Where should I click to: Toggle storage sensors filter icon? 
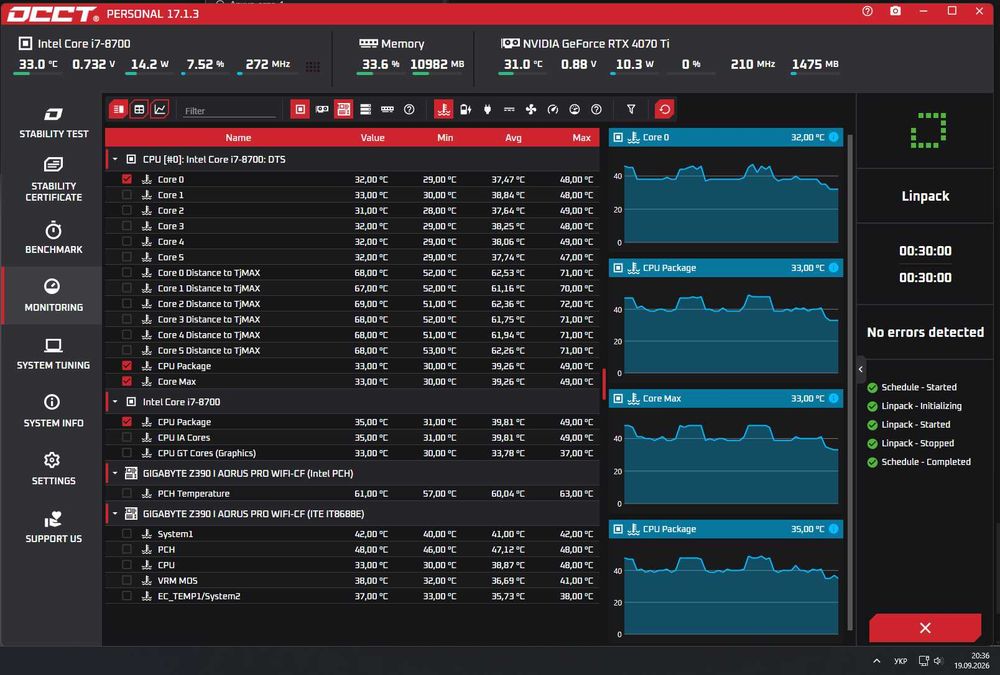point(365,109)
